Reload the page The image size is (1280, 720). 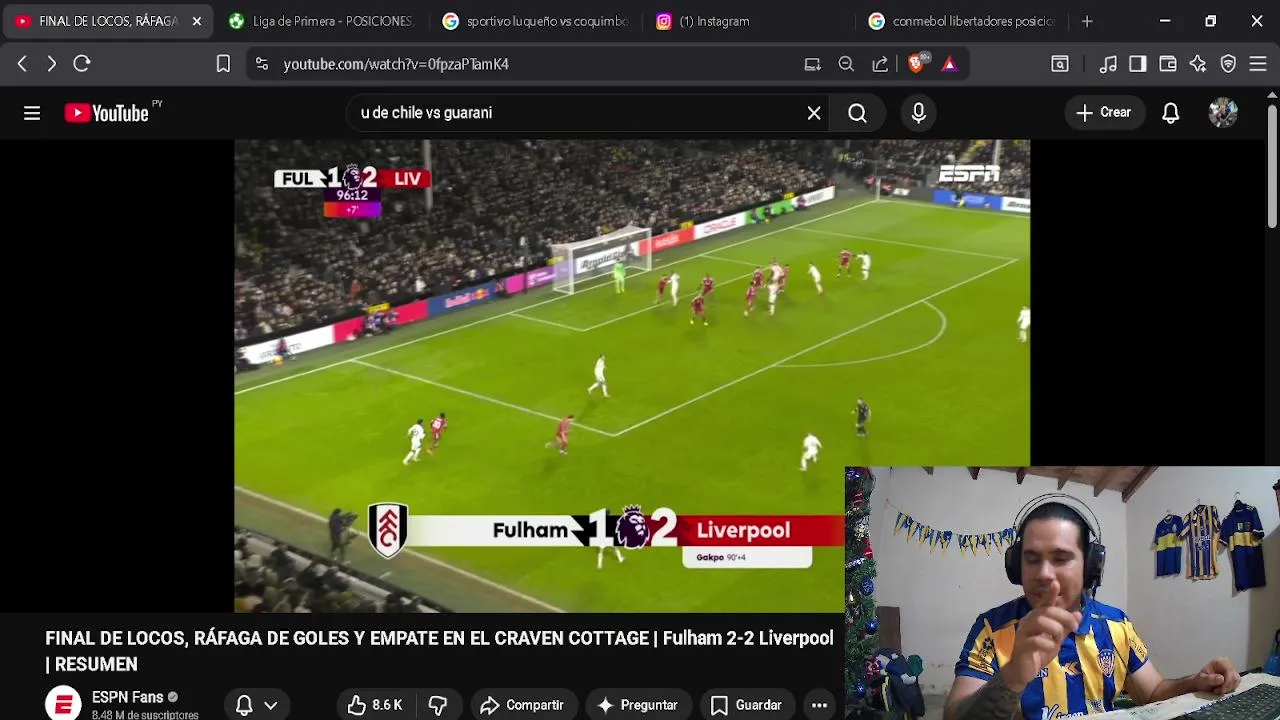coord(82,64)
